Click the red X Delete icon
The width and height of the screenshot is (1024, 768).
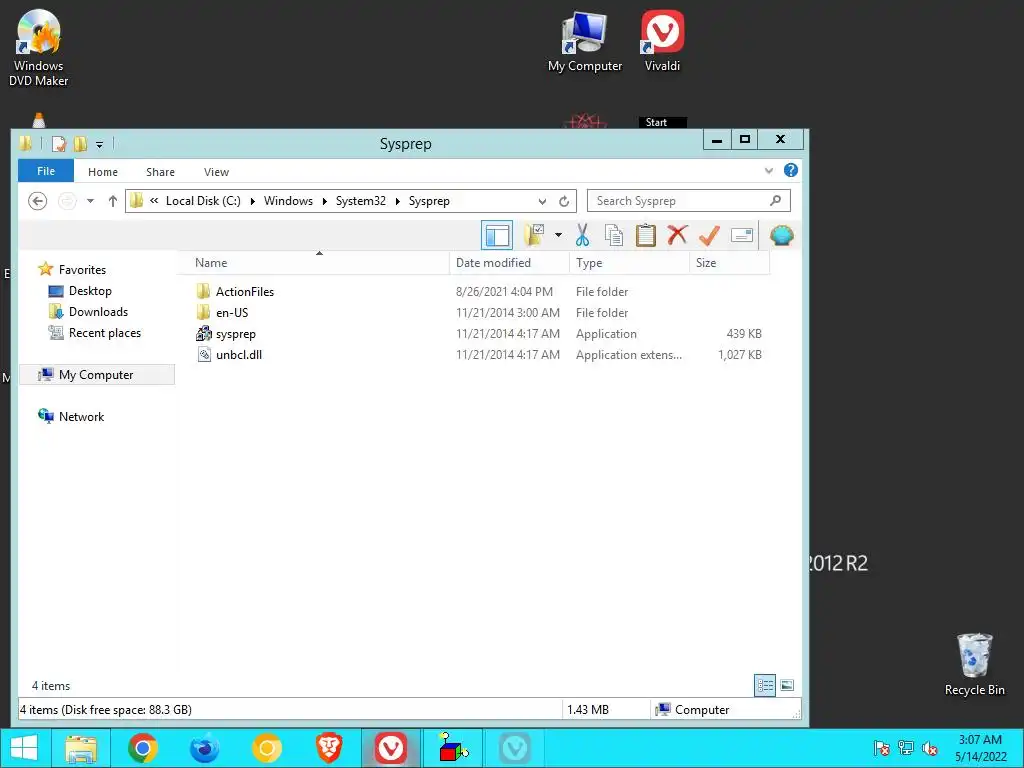677,234
